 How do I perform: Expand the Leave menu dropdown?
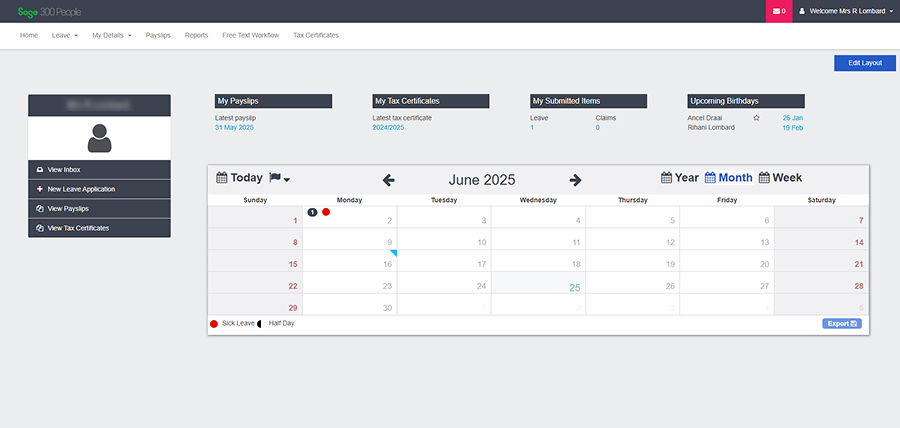pos(64,35)
